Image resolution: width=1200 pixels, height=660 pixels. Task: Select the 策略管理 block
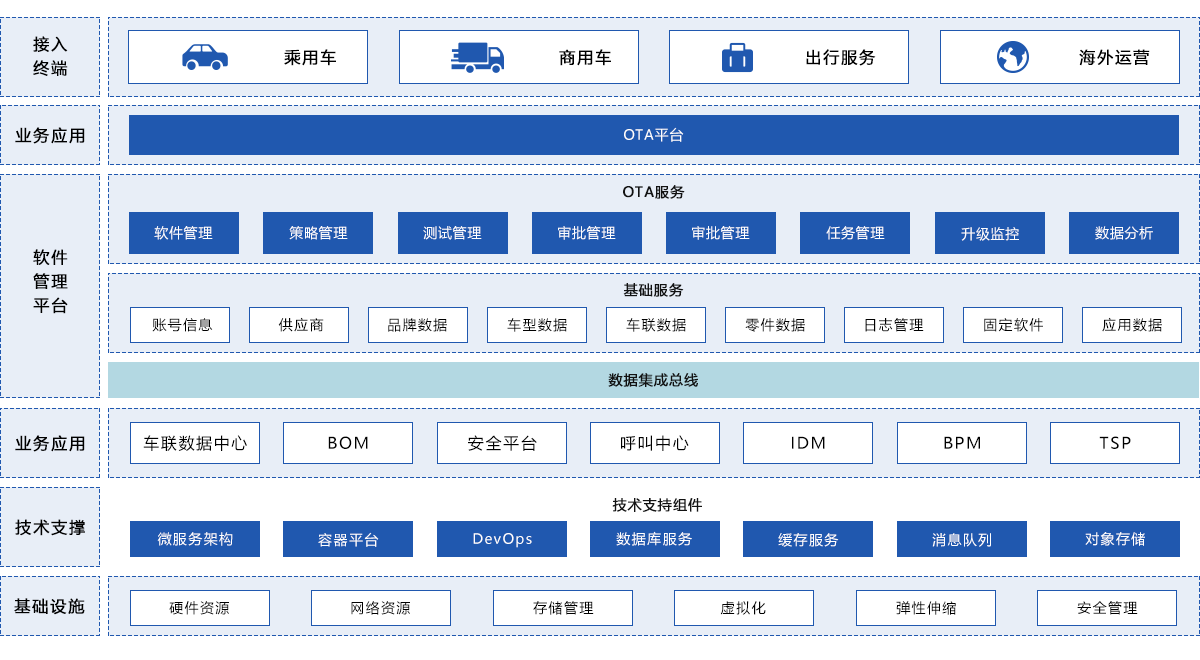coord(318,233)
